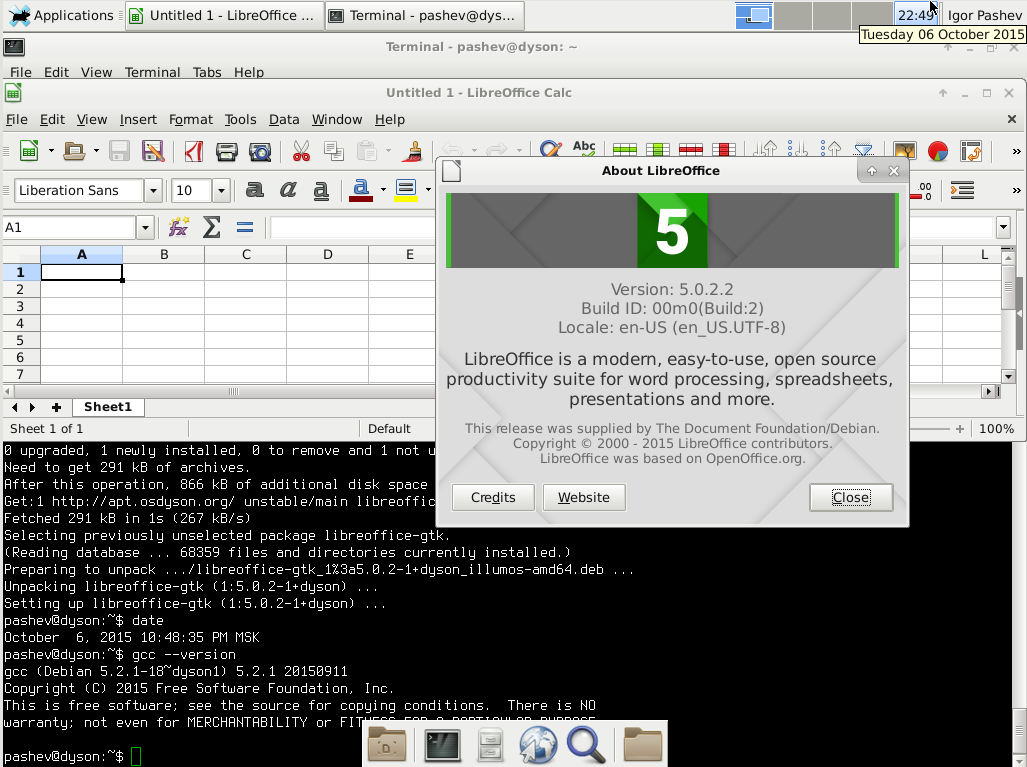Expand the formula bar dropdown arrow

[x=1003, y=228]
